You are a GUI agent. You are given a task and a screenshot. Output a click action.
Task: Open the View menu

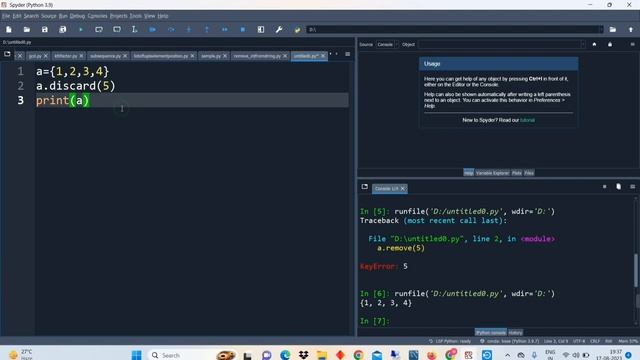coord(149,16)
